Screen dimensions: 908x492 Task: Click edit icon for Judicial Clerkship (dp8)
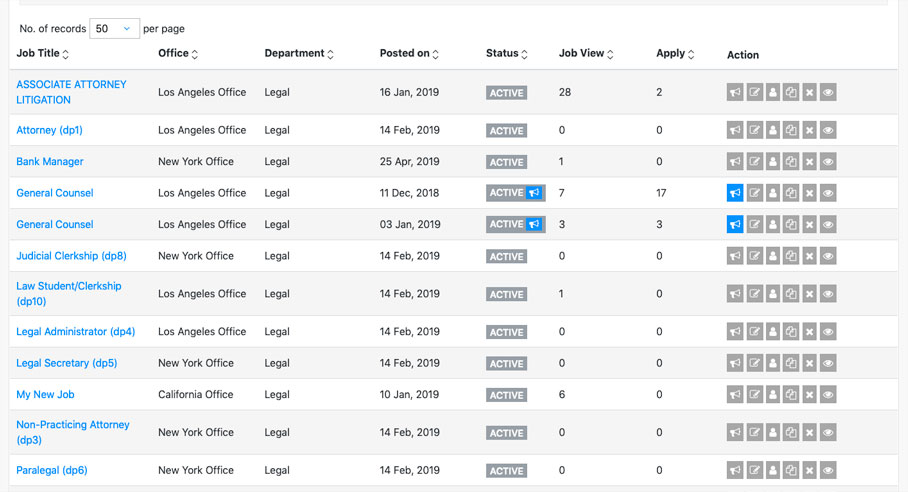[x=755, y=257]
